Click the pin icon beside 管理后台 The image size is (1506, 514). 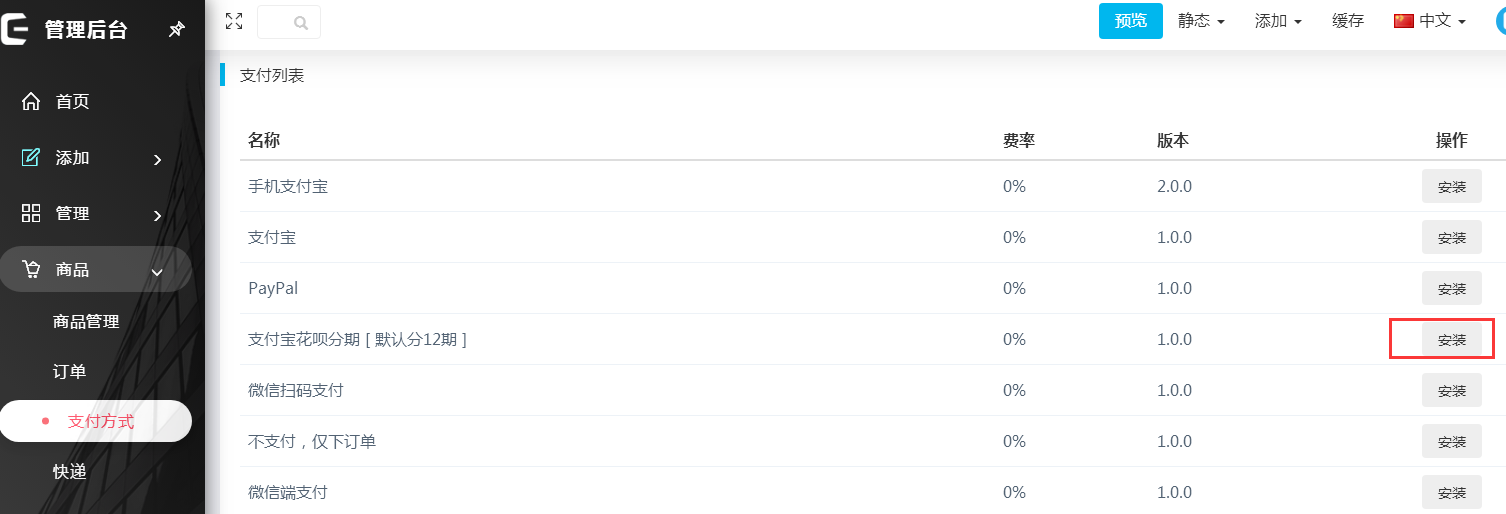coord(176,30)
